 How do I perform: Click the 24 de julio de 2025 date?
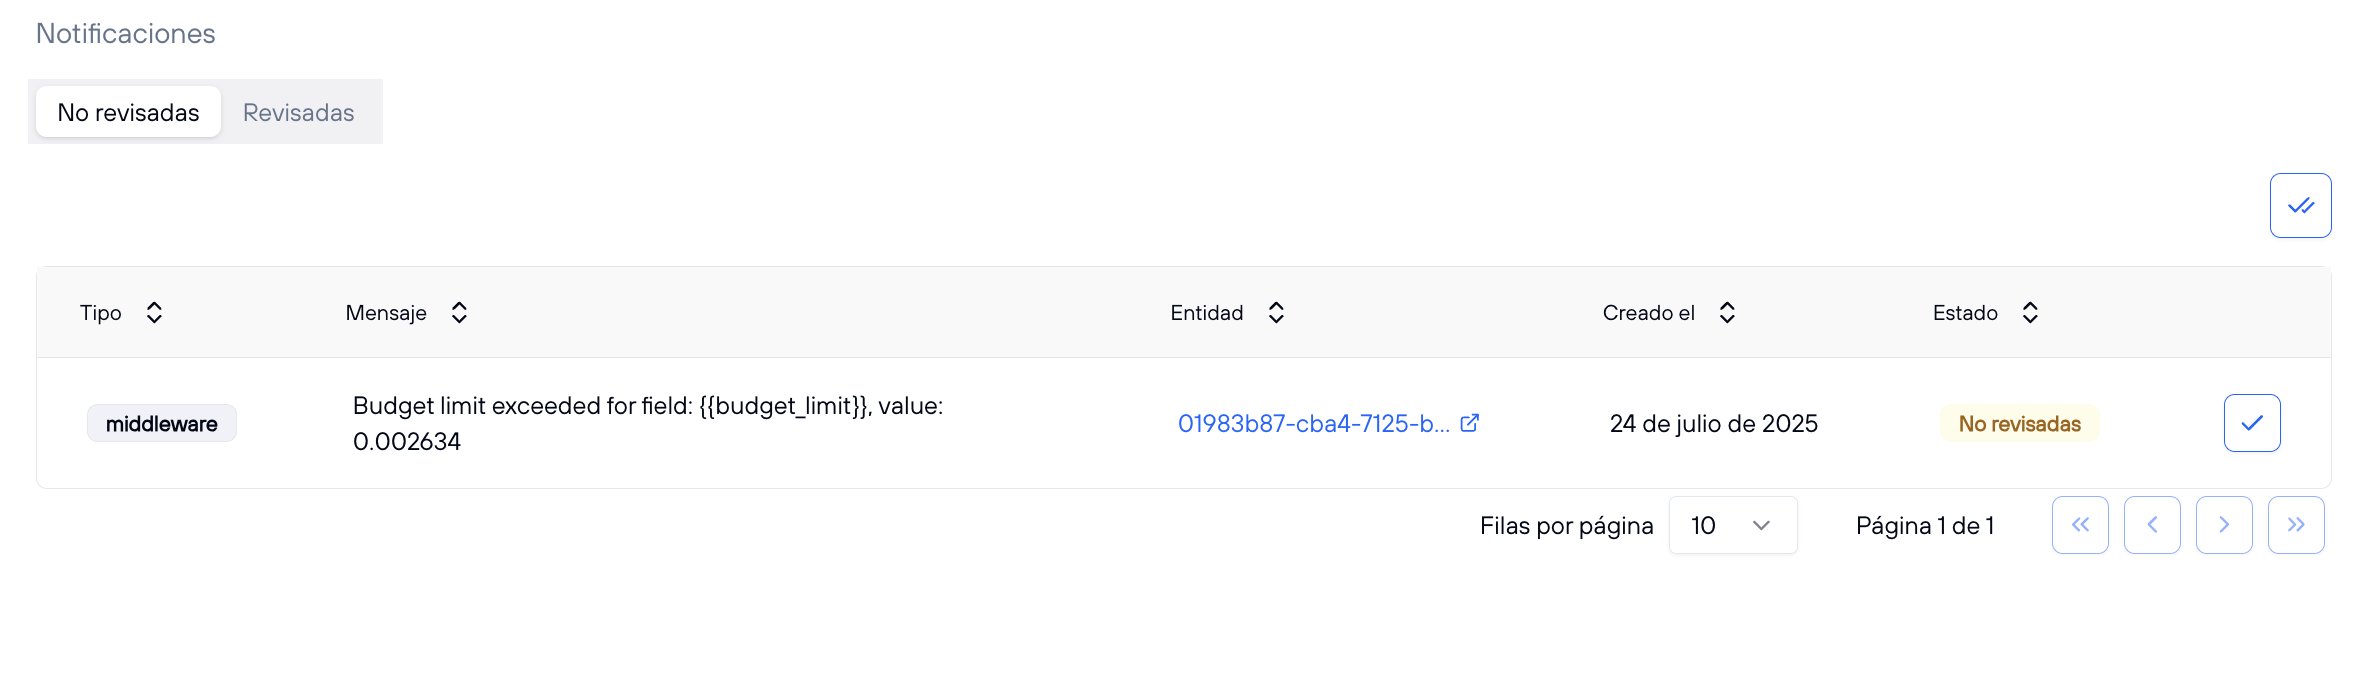pyautogui.click(x=1713, y=424)
